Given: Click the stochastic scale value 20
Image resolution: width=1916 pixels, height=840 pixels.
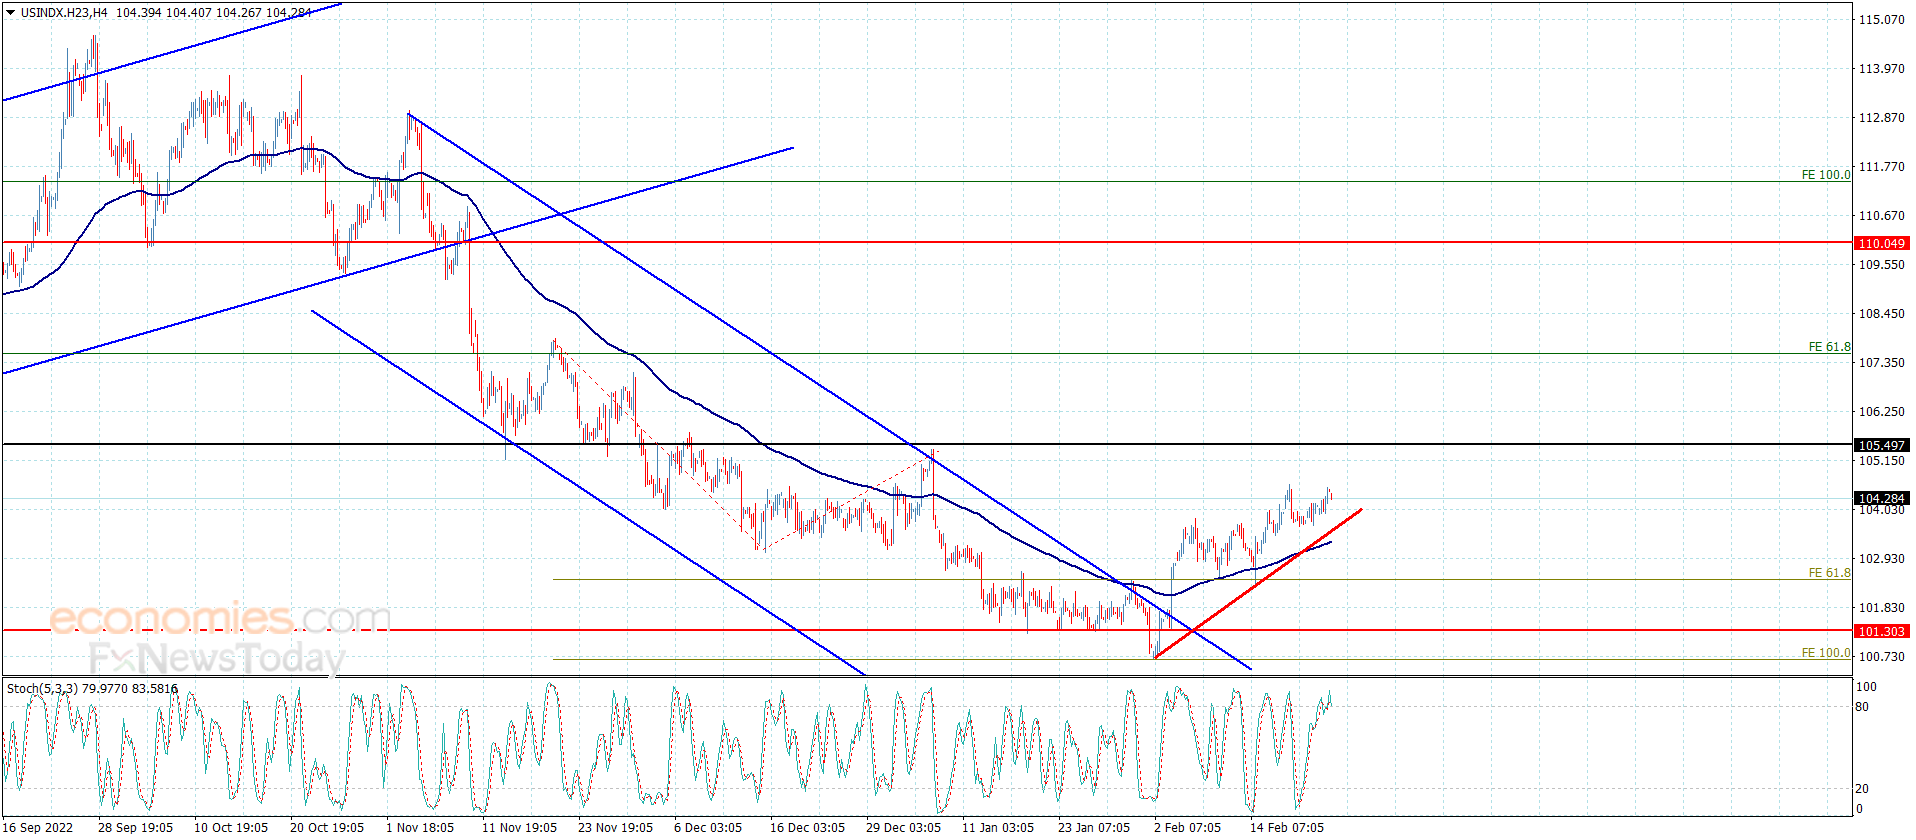Looking at the screenshot, I should (x=1862, y=789).
